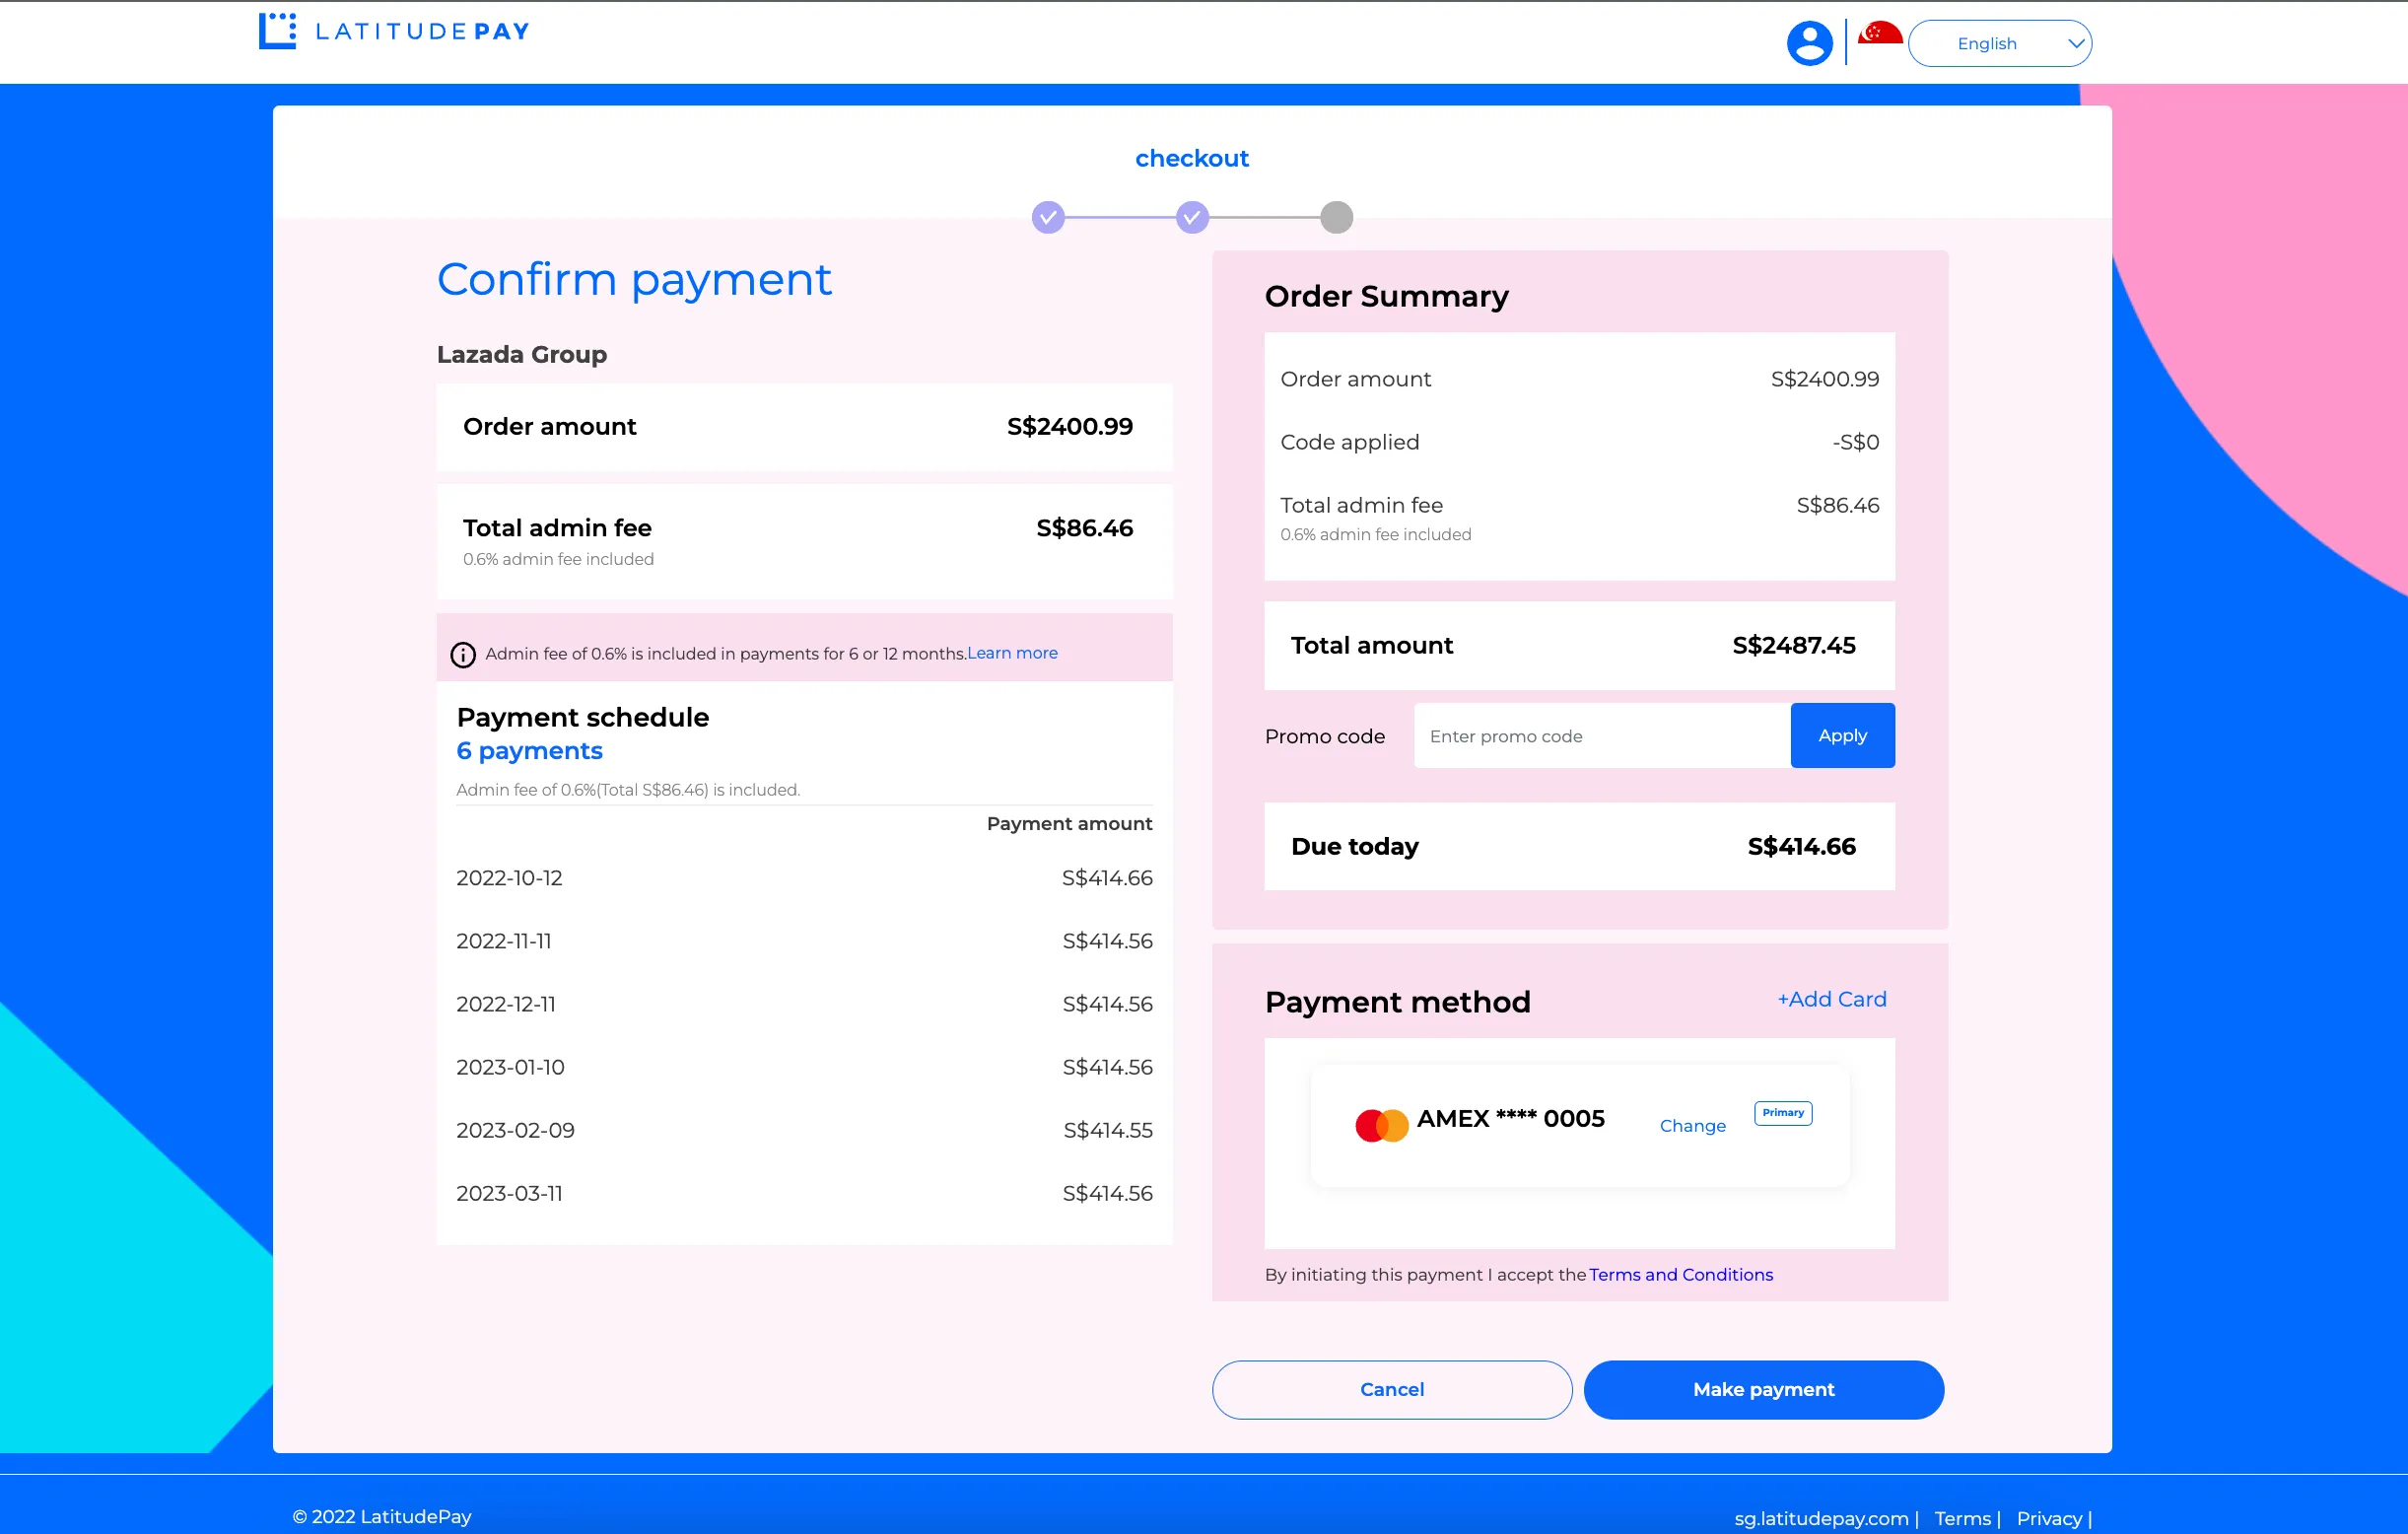Screen dimensions: 2408x1534
Task: Select the 2022-11-11 payment date
Action: [504, 941]
